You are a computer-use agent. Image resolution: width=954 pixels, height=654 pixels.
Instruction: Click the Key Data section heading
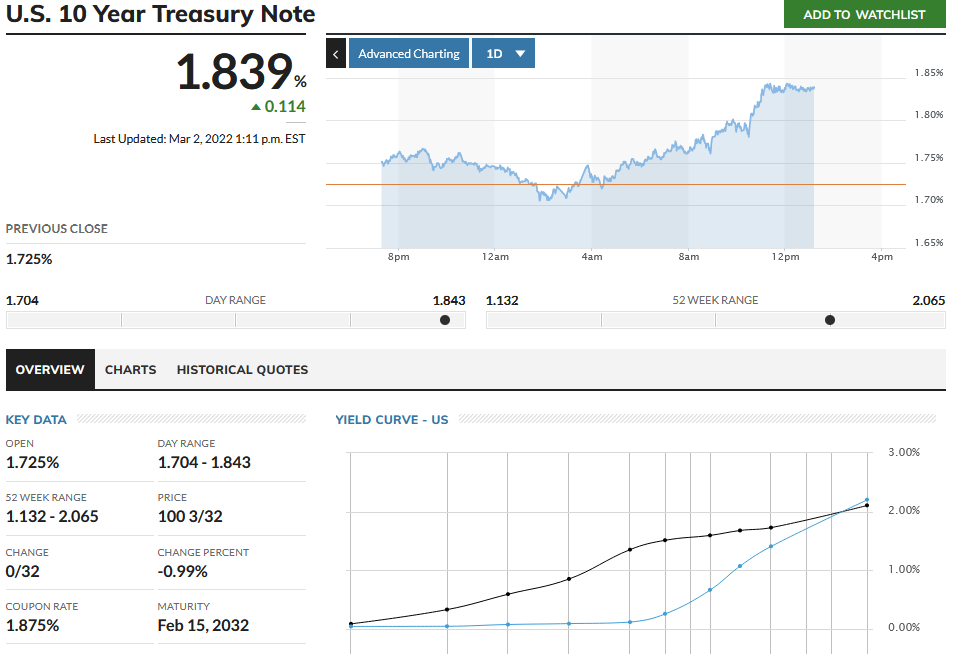[x=36, y=420]
